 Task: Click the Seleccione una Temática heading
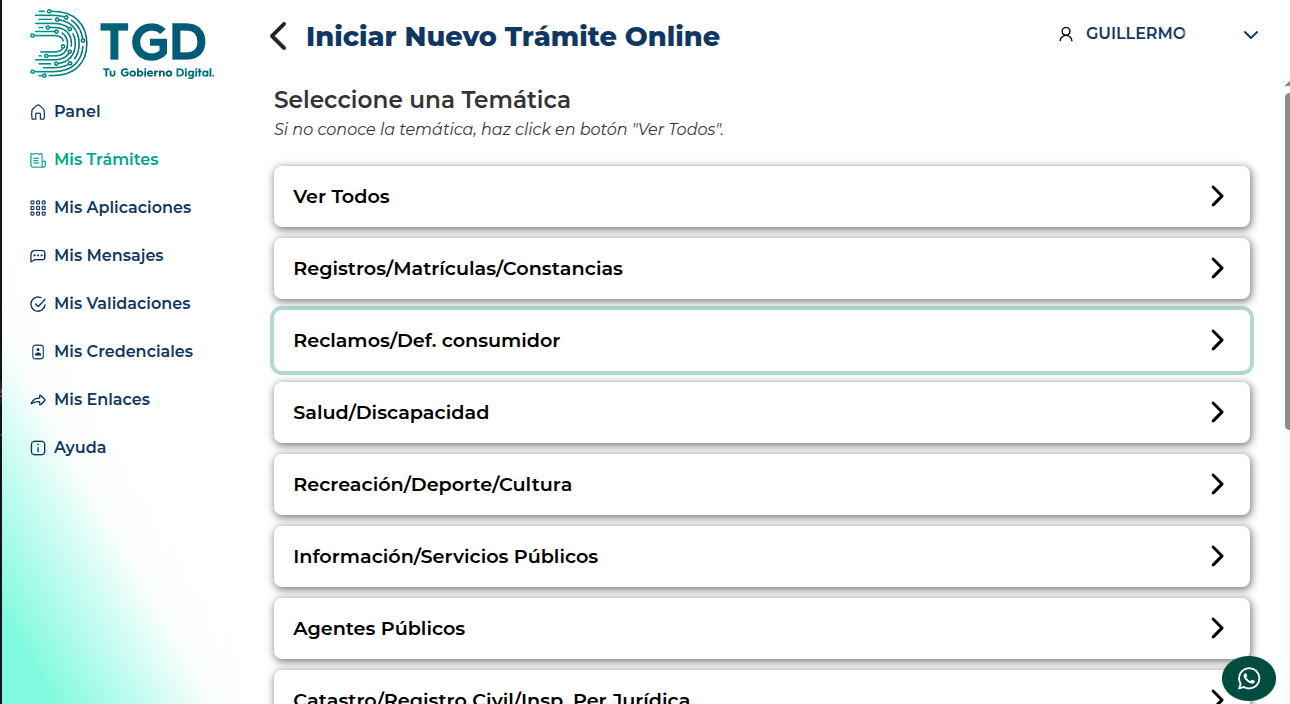[422, 100]
